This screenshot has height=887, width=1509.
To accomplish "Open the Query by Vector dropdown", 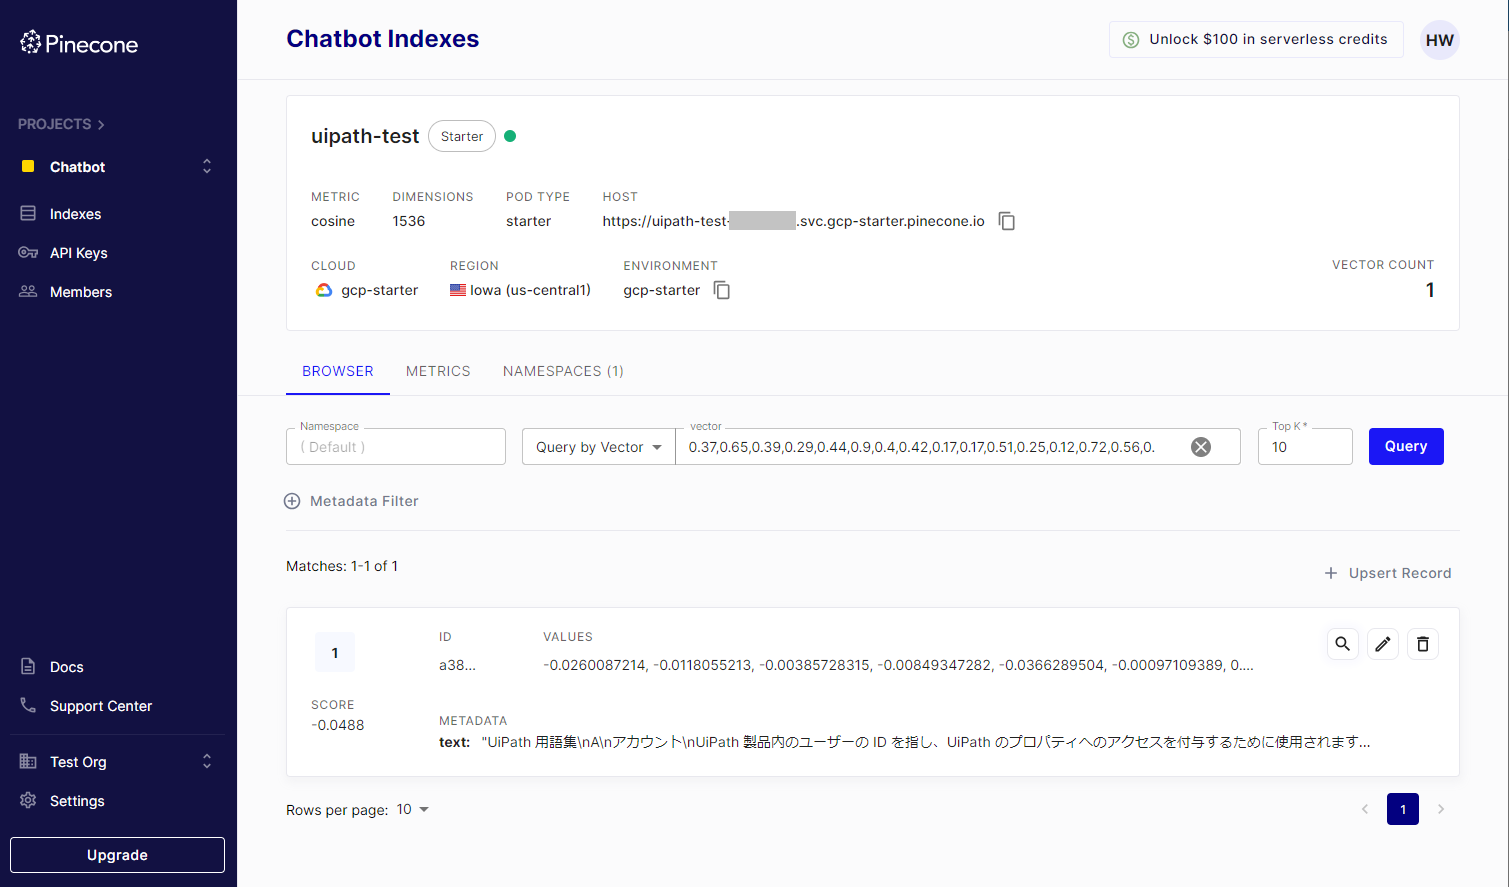I will (x=599, y=447).
